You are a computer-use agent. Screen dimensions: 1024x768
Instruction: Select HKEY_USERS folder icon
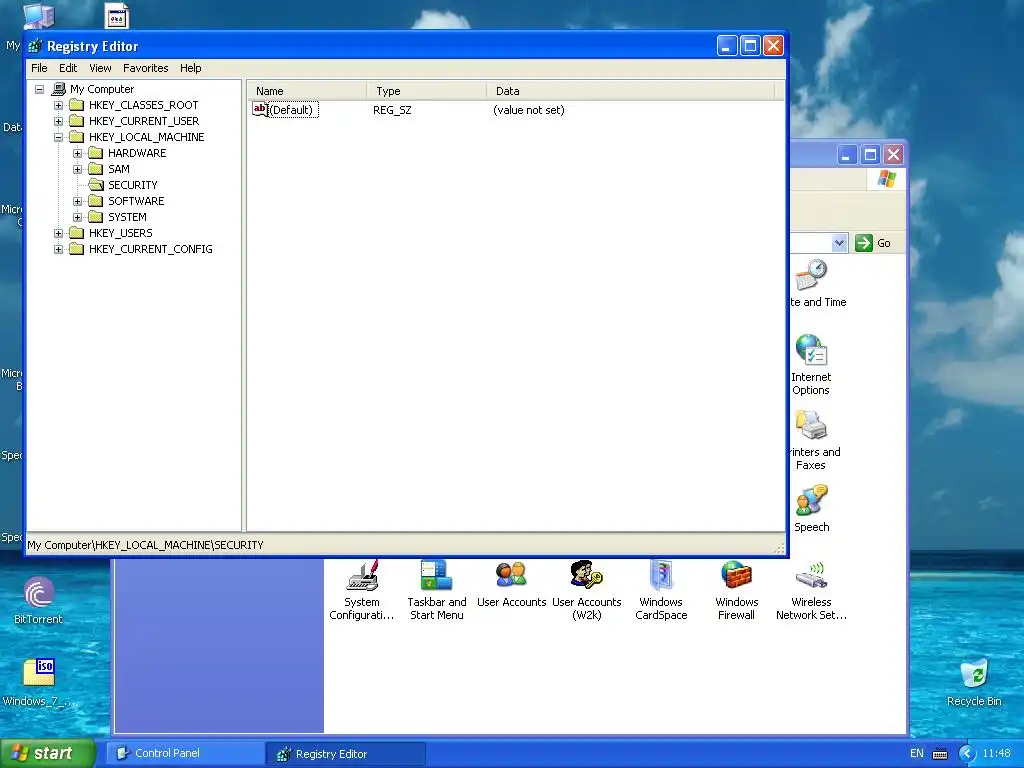77,232
